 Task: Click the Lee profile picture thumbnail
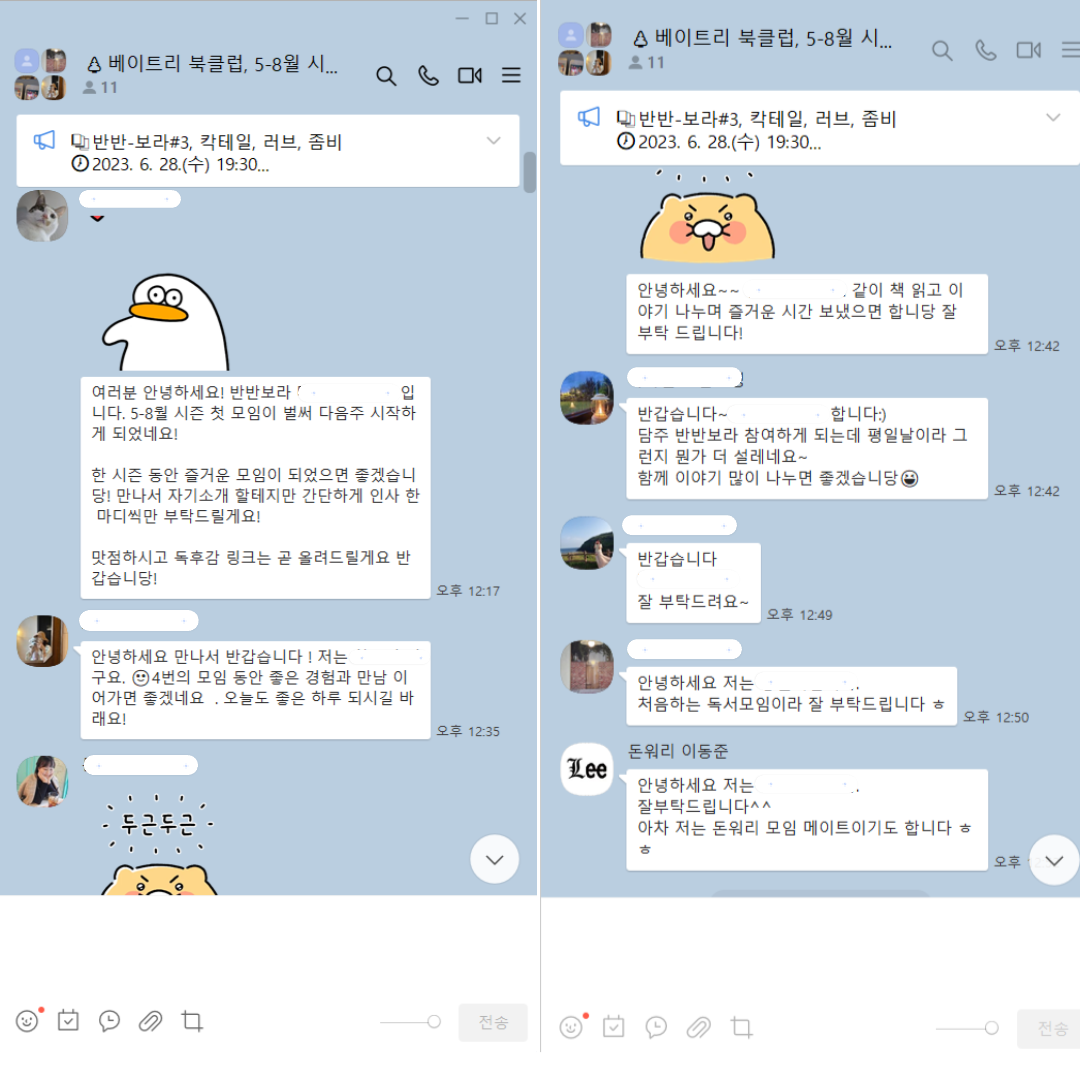pyautogui.click(x=587, y=769)
